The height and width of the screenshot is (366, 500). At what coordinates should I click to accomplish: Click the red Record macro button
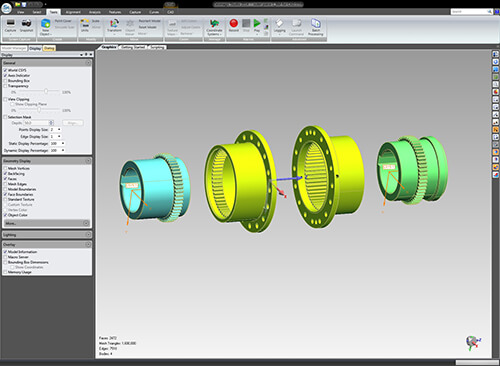pyautogui.click(x=234, y=25)
